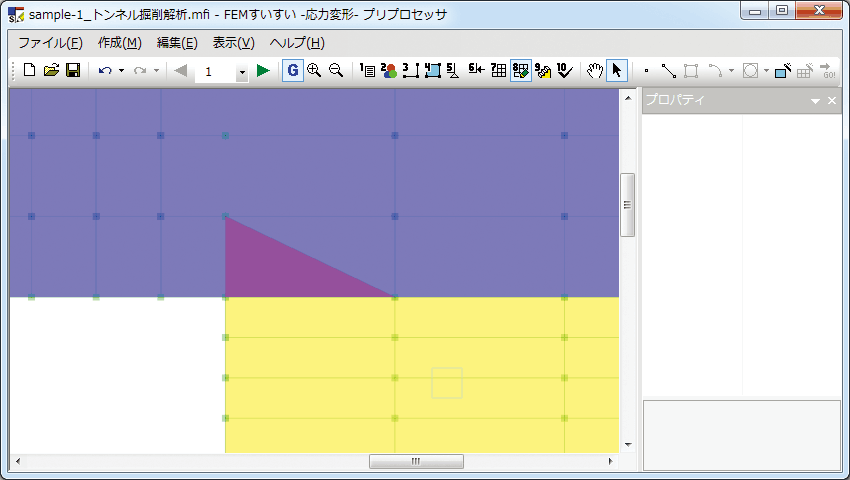This screenshot has width=850, height=480.
Task: Click the small square outline in yellow region
Action: (x=447, y=383)
